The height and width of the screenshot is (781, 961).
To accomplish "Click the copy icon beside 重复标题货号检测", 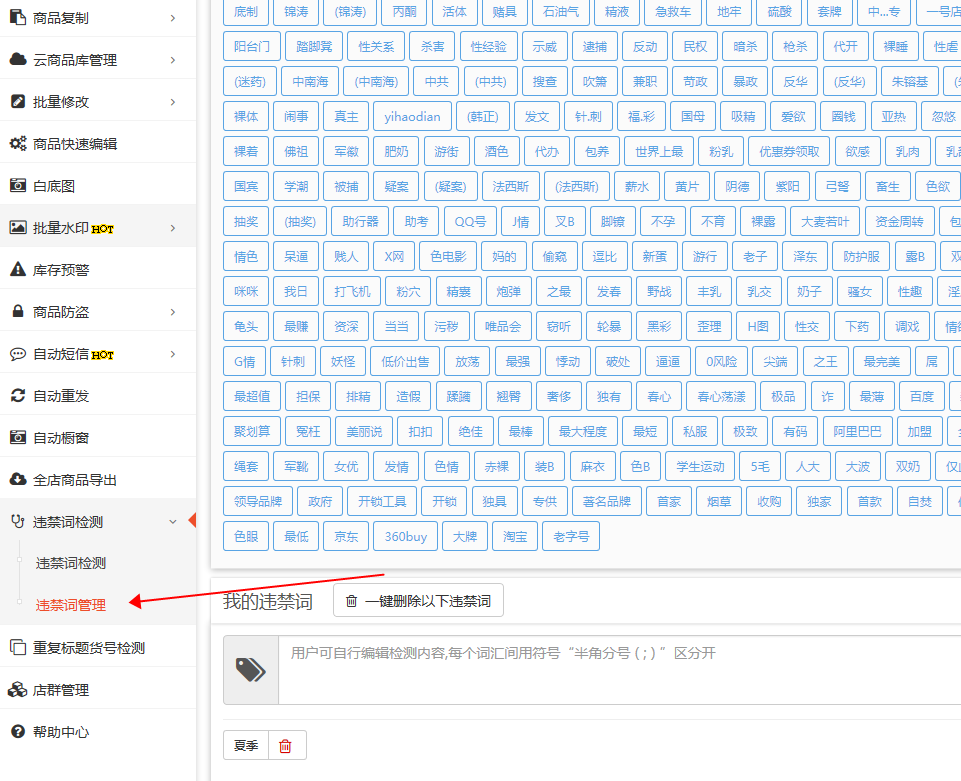I will coord(18,647).
